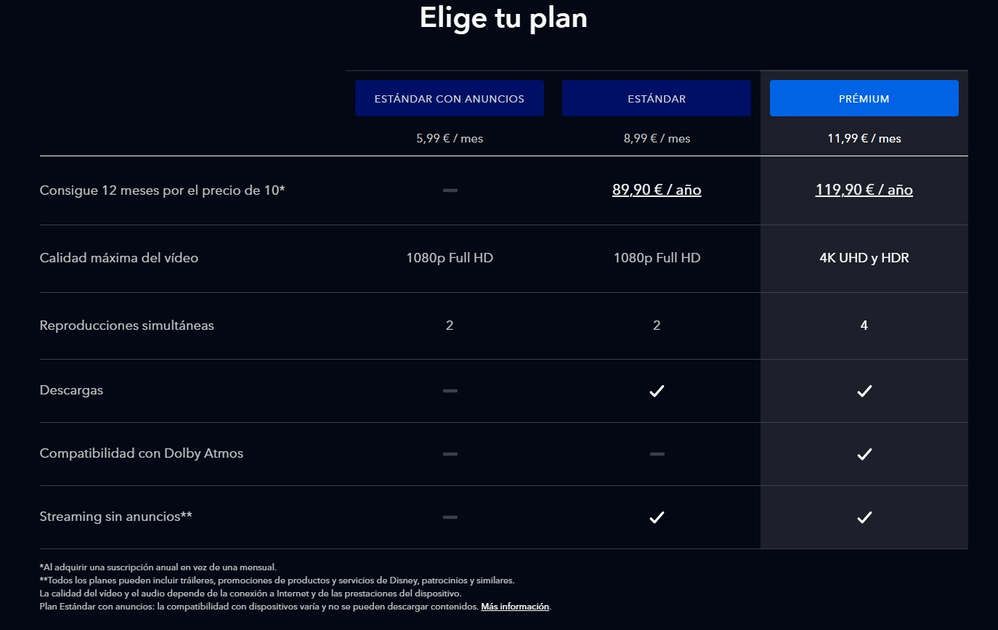Click Streaming sin anuncios checkmark under Prémium
The image size is (998, 630).
click(864, 517)
